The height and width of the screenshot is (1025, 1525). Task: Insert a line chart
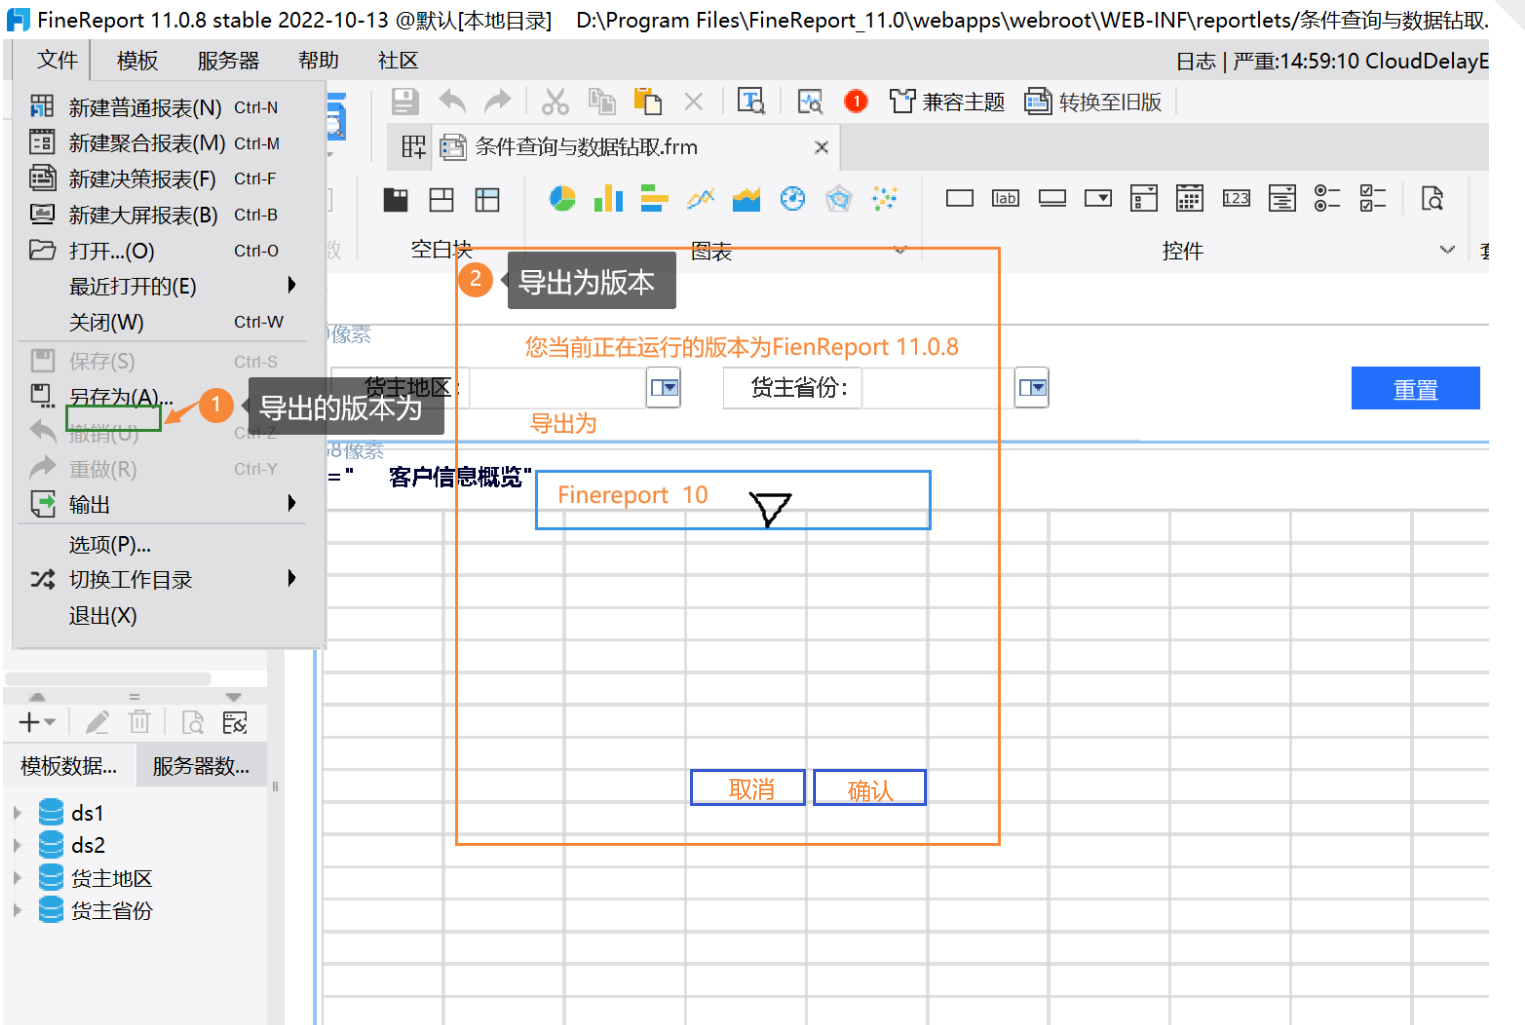(700, 199)
